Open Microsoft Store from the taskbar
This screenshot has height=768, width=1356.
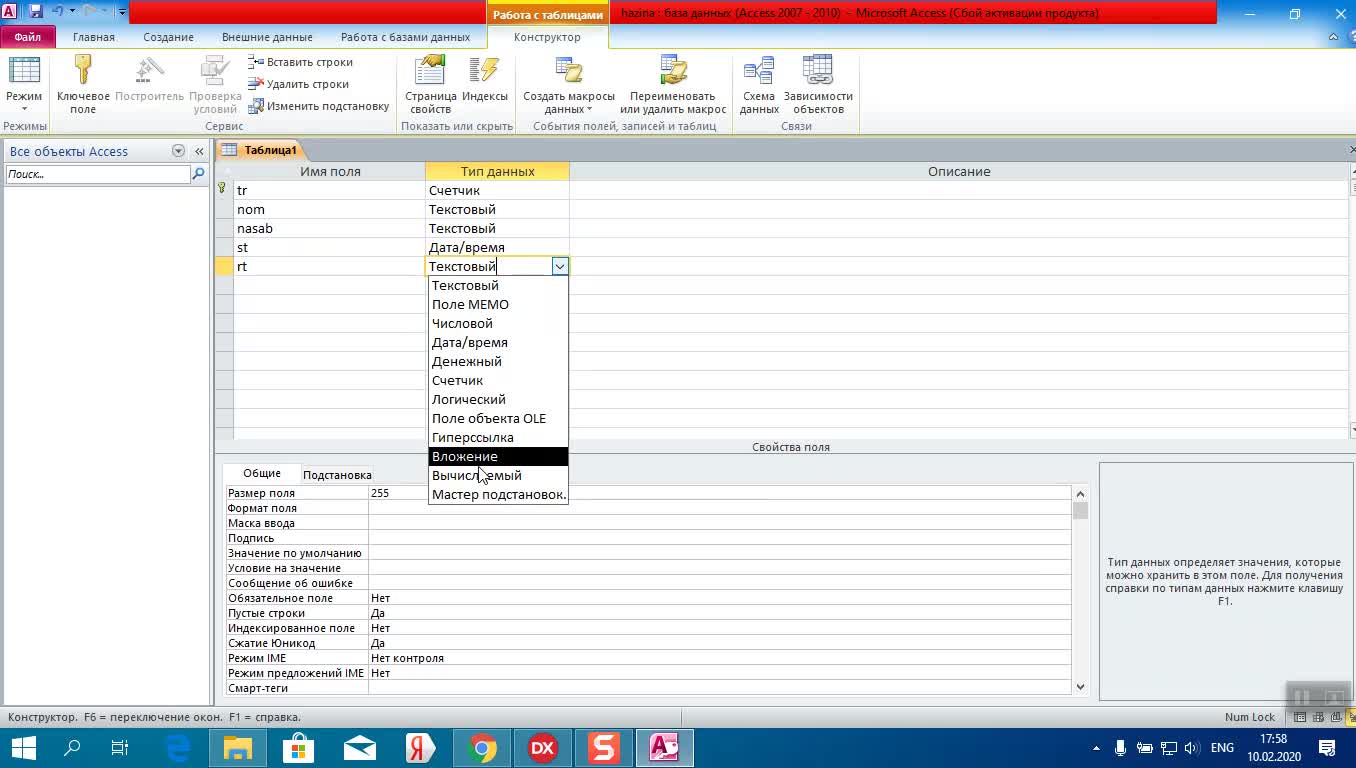click(x=298, y=747)
